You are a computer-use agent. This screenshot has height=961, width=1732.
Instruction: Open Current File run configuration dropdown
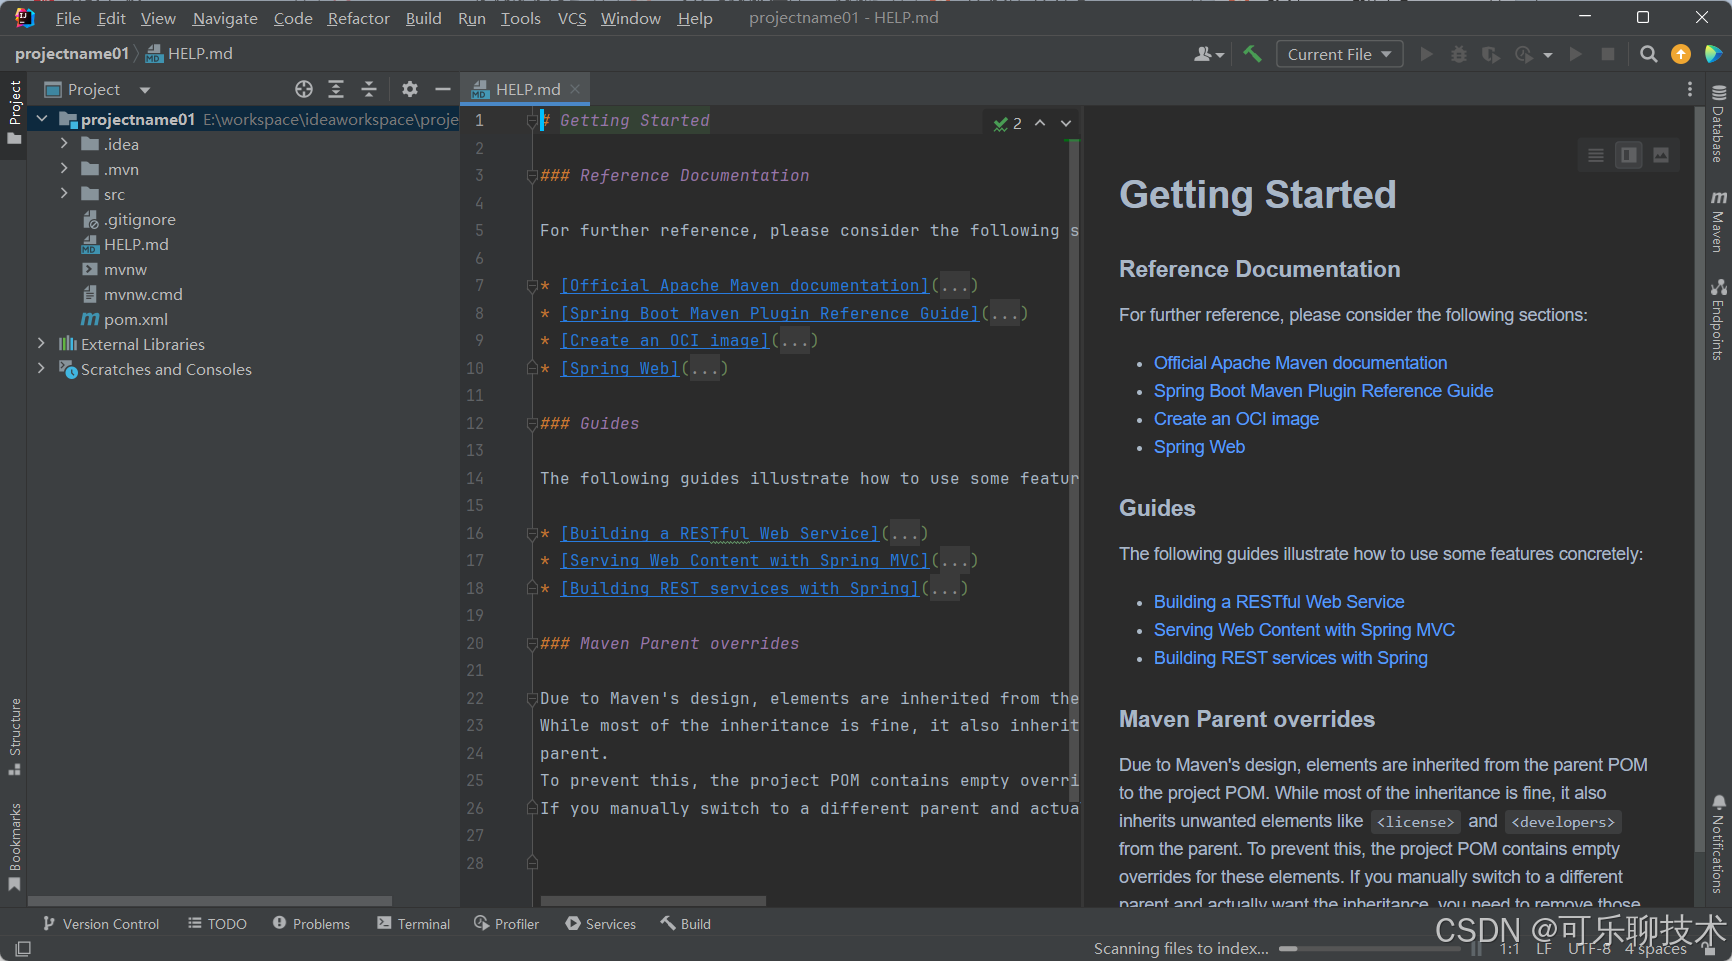1340,54
